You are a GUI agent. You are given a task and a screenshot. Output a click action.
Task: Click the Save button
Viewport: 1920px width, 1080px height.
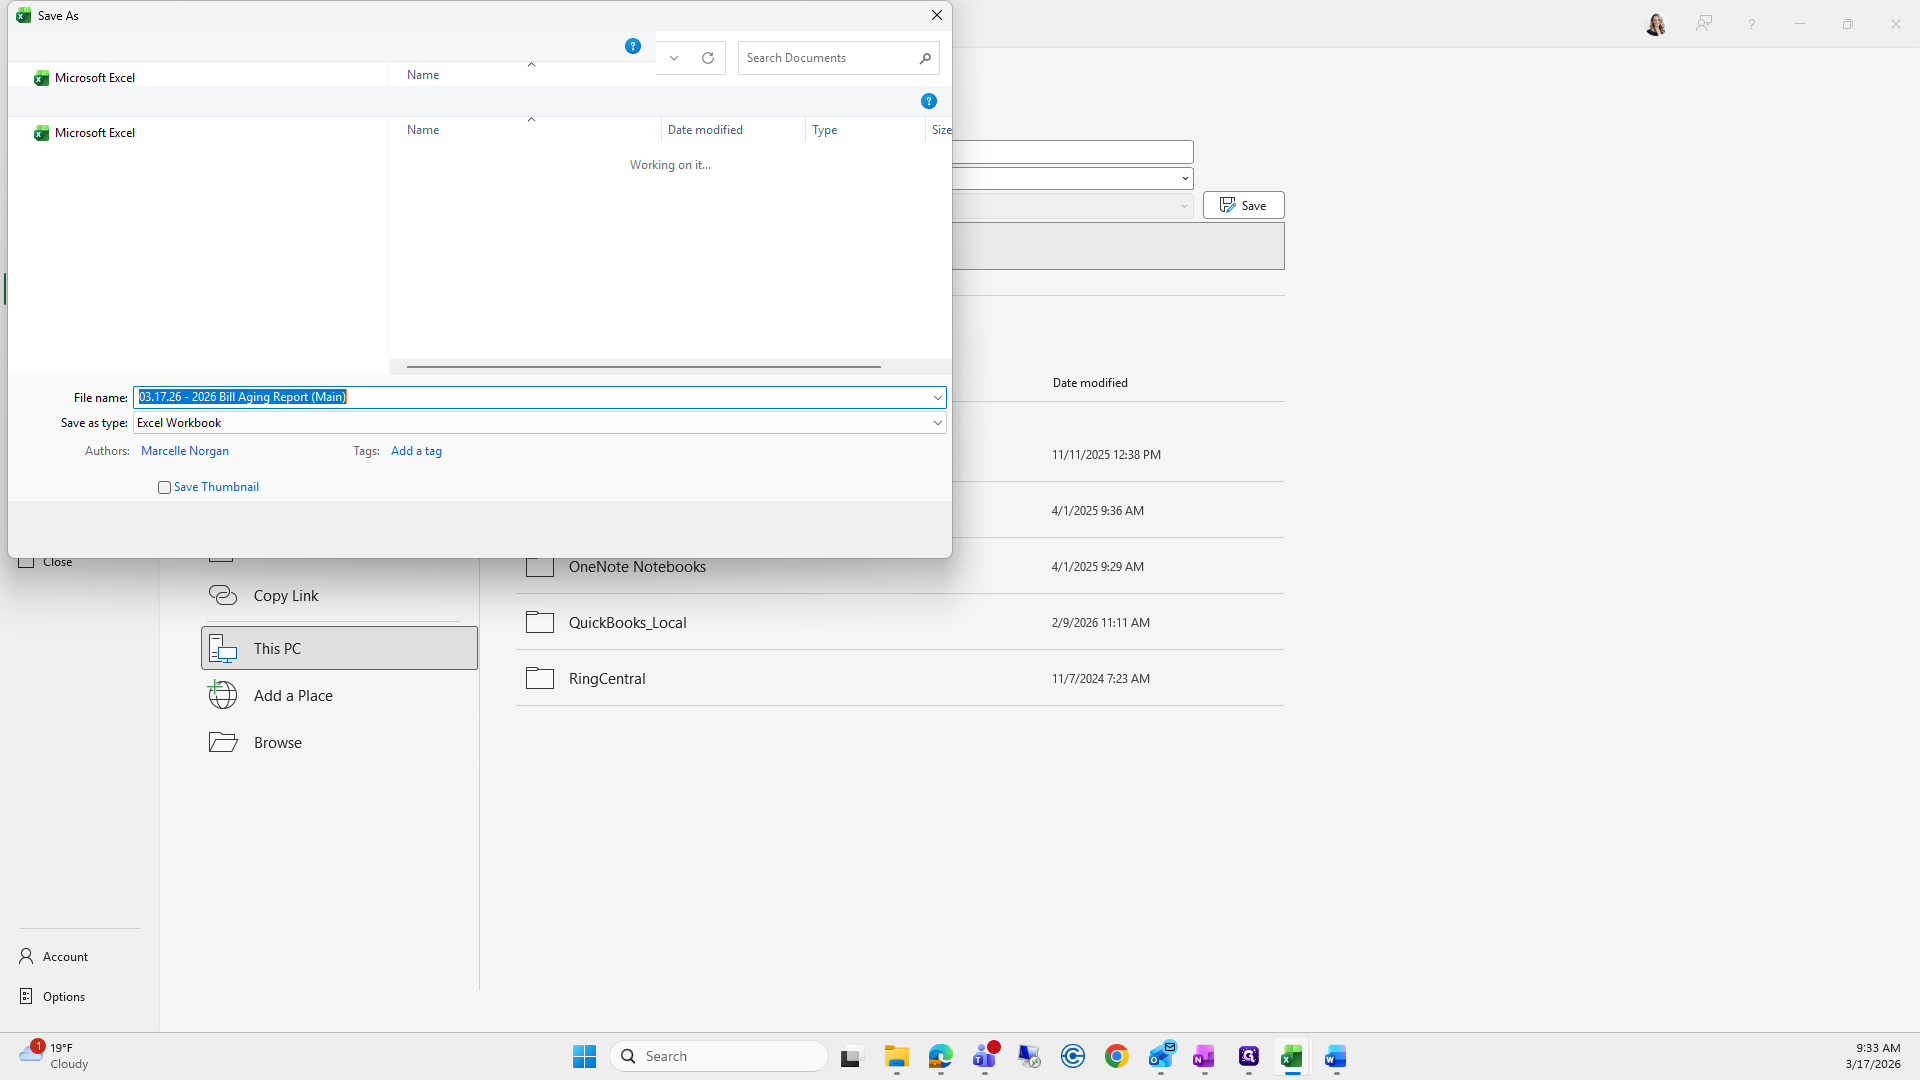click(1243, 205)
